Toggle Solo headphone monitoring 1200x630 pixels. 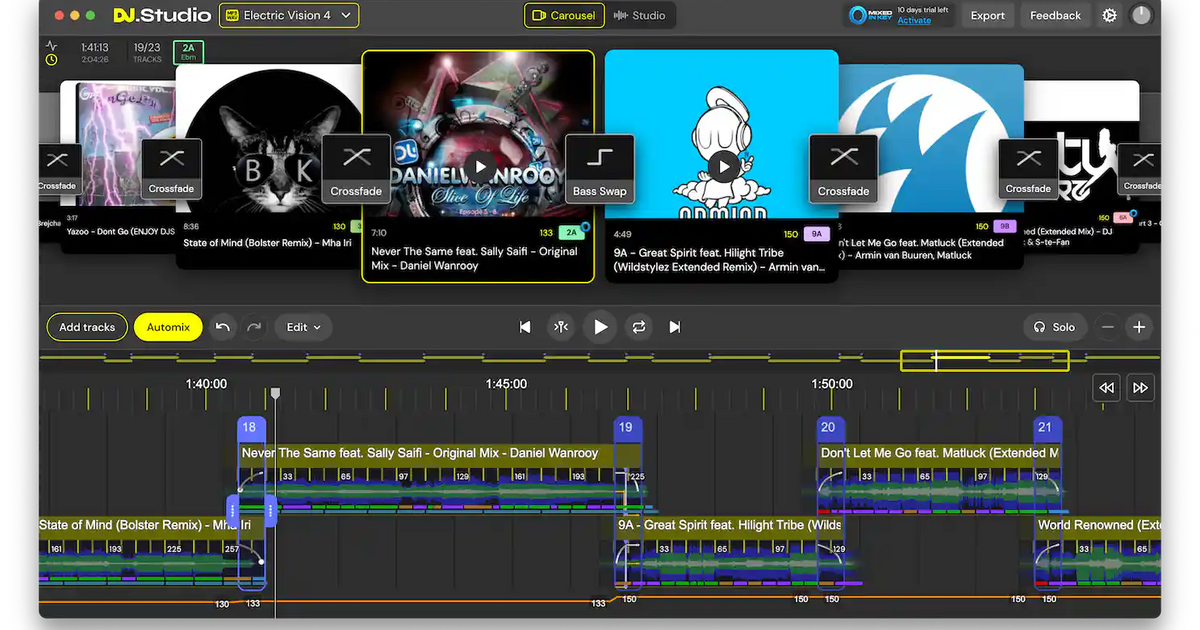click(x=1054, y=327)
